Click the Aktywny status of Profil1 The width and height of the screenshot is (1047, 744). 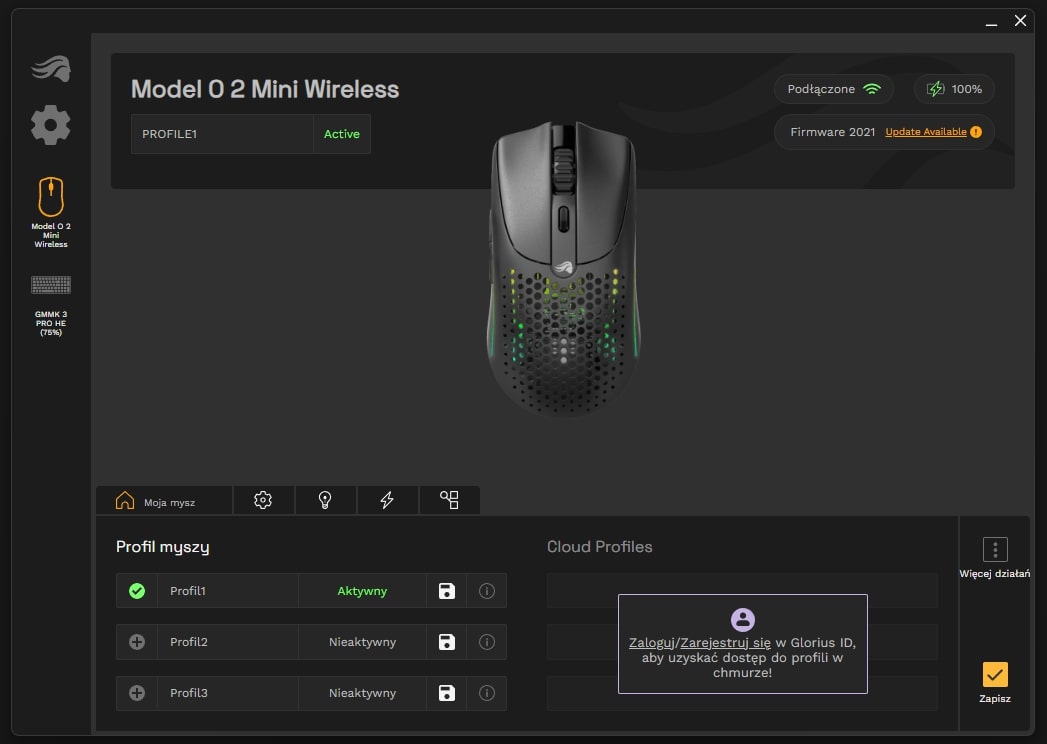pos(362,591)
